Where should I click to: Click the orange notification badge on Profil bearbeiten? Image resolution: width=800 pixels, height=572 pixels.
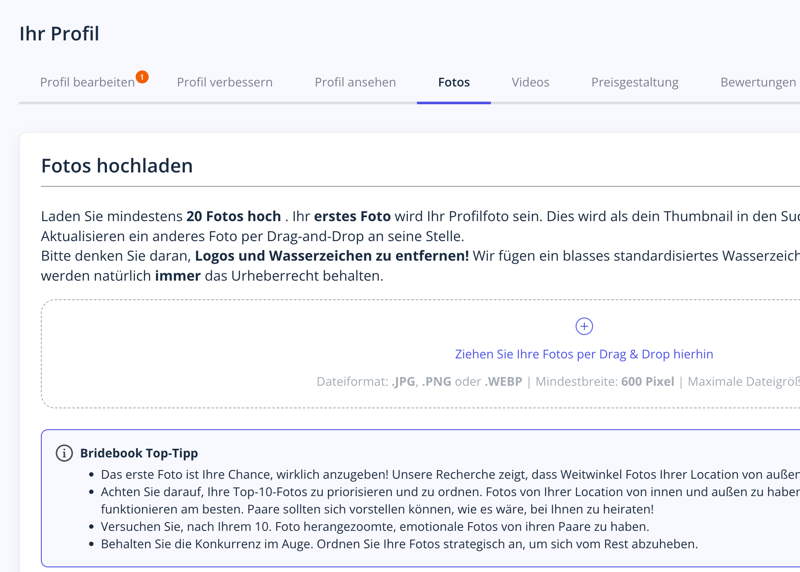click(x=142, y=77)
